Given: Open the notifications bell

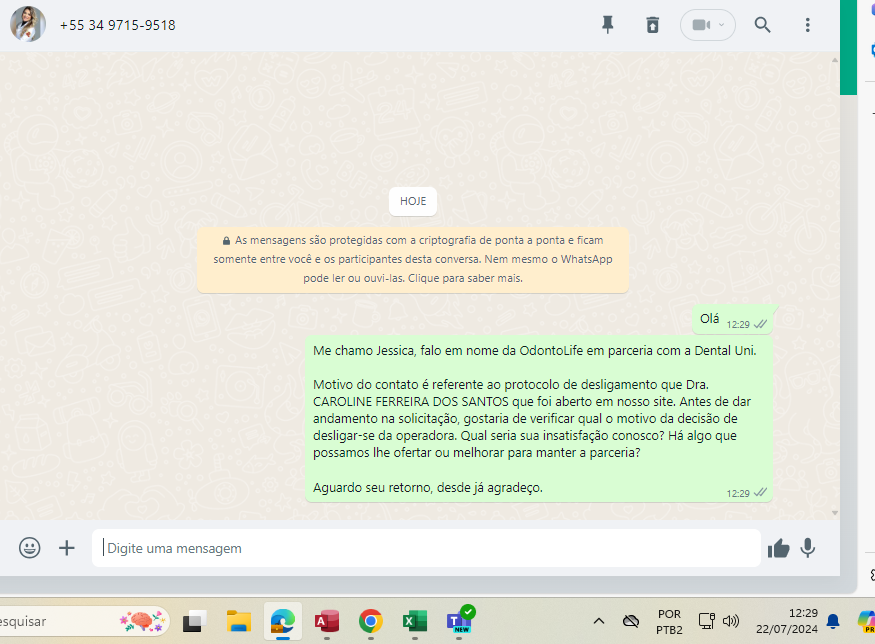Looking at the screenshot, I should pos(833,621).
